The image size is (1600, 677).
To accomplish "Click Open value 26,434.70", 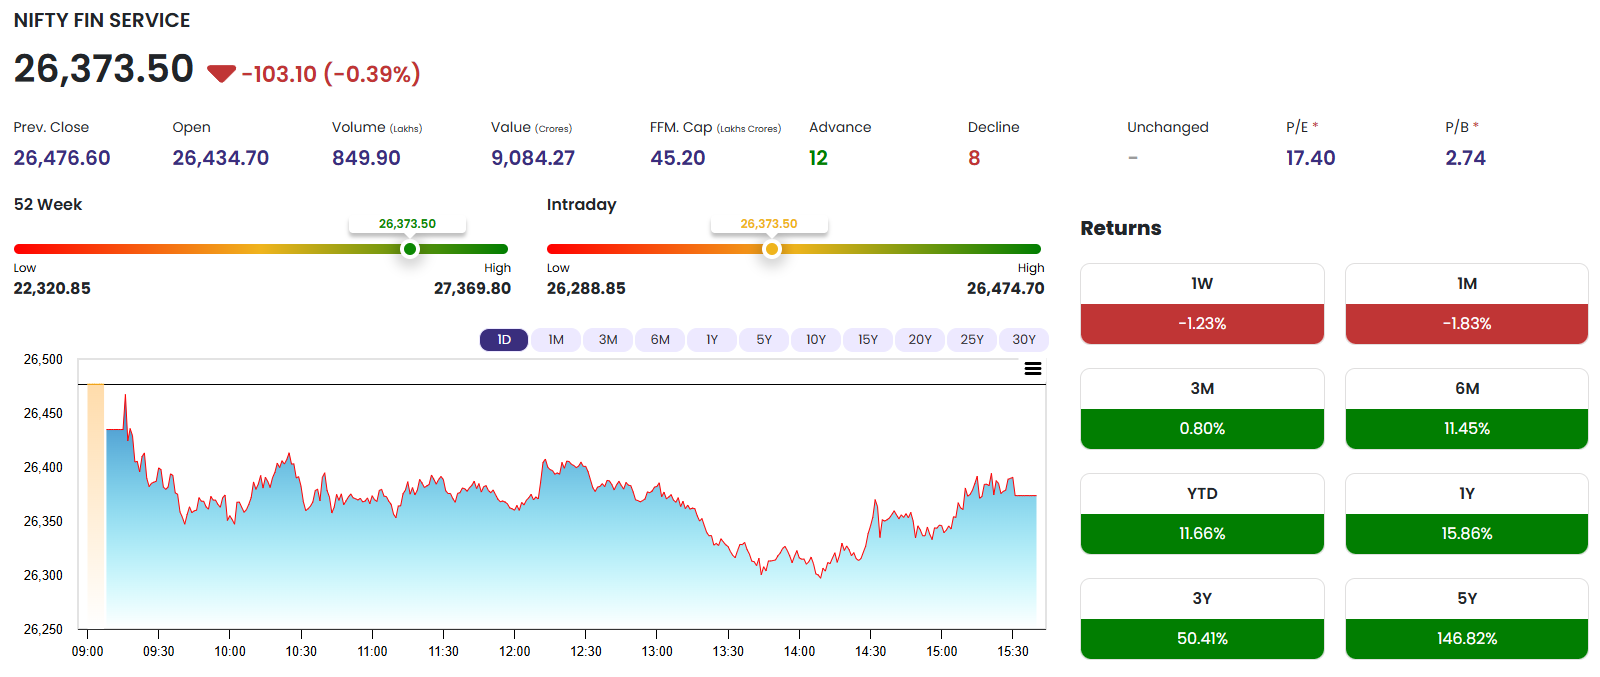I will click(221, 158).
